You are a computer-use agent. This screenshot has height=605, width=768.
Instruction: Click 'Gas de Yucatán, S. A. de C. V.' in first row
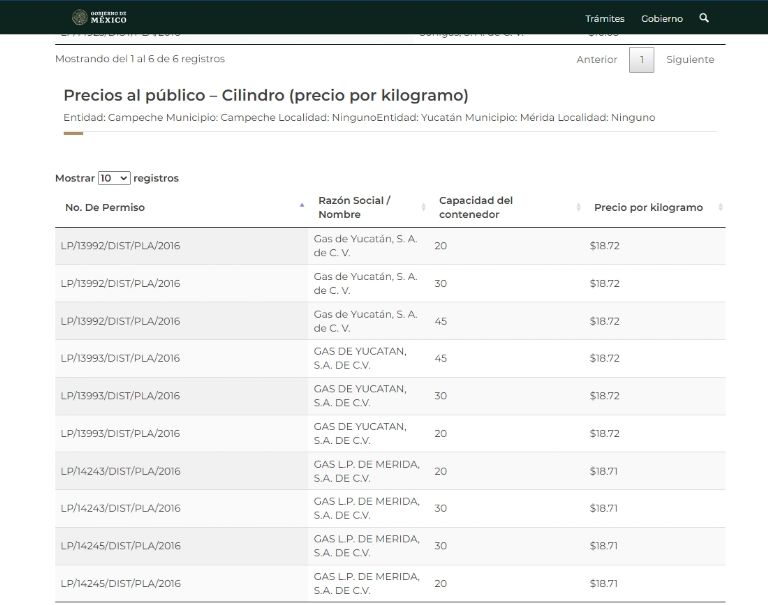[x=365, y=245]
